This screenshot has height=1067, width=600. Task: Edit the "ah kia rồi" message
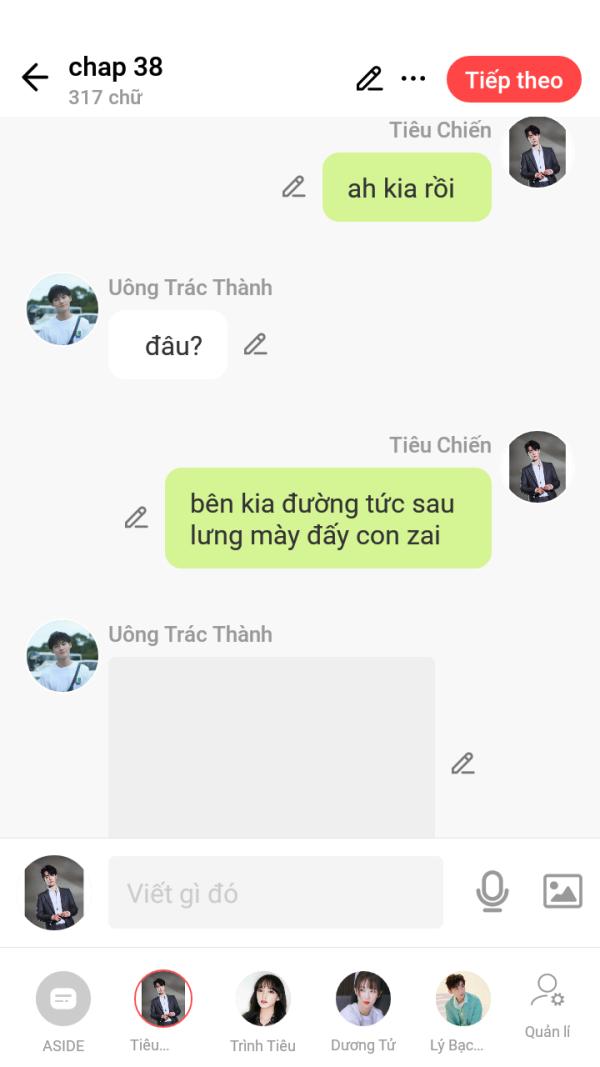pyautogui.click(x=294, y=186)
